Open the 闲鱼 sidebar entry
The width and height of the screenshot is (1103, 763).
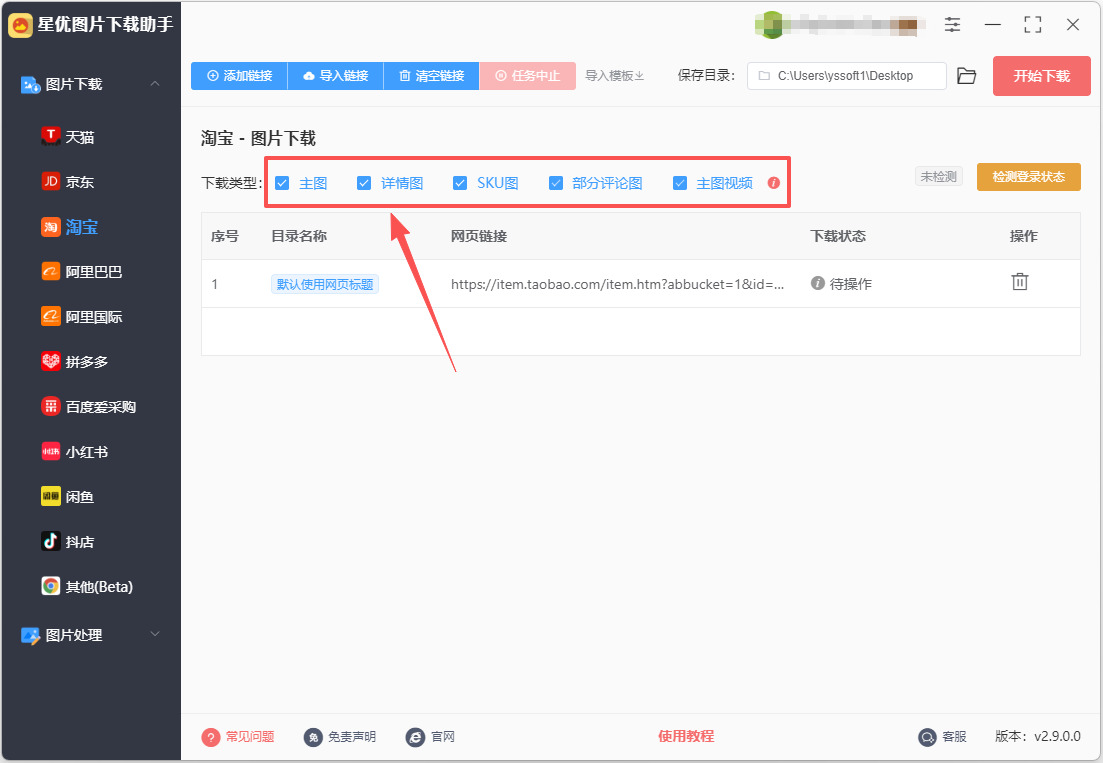point(68,497)
